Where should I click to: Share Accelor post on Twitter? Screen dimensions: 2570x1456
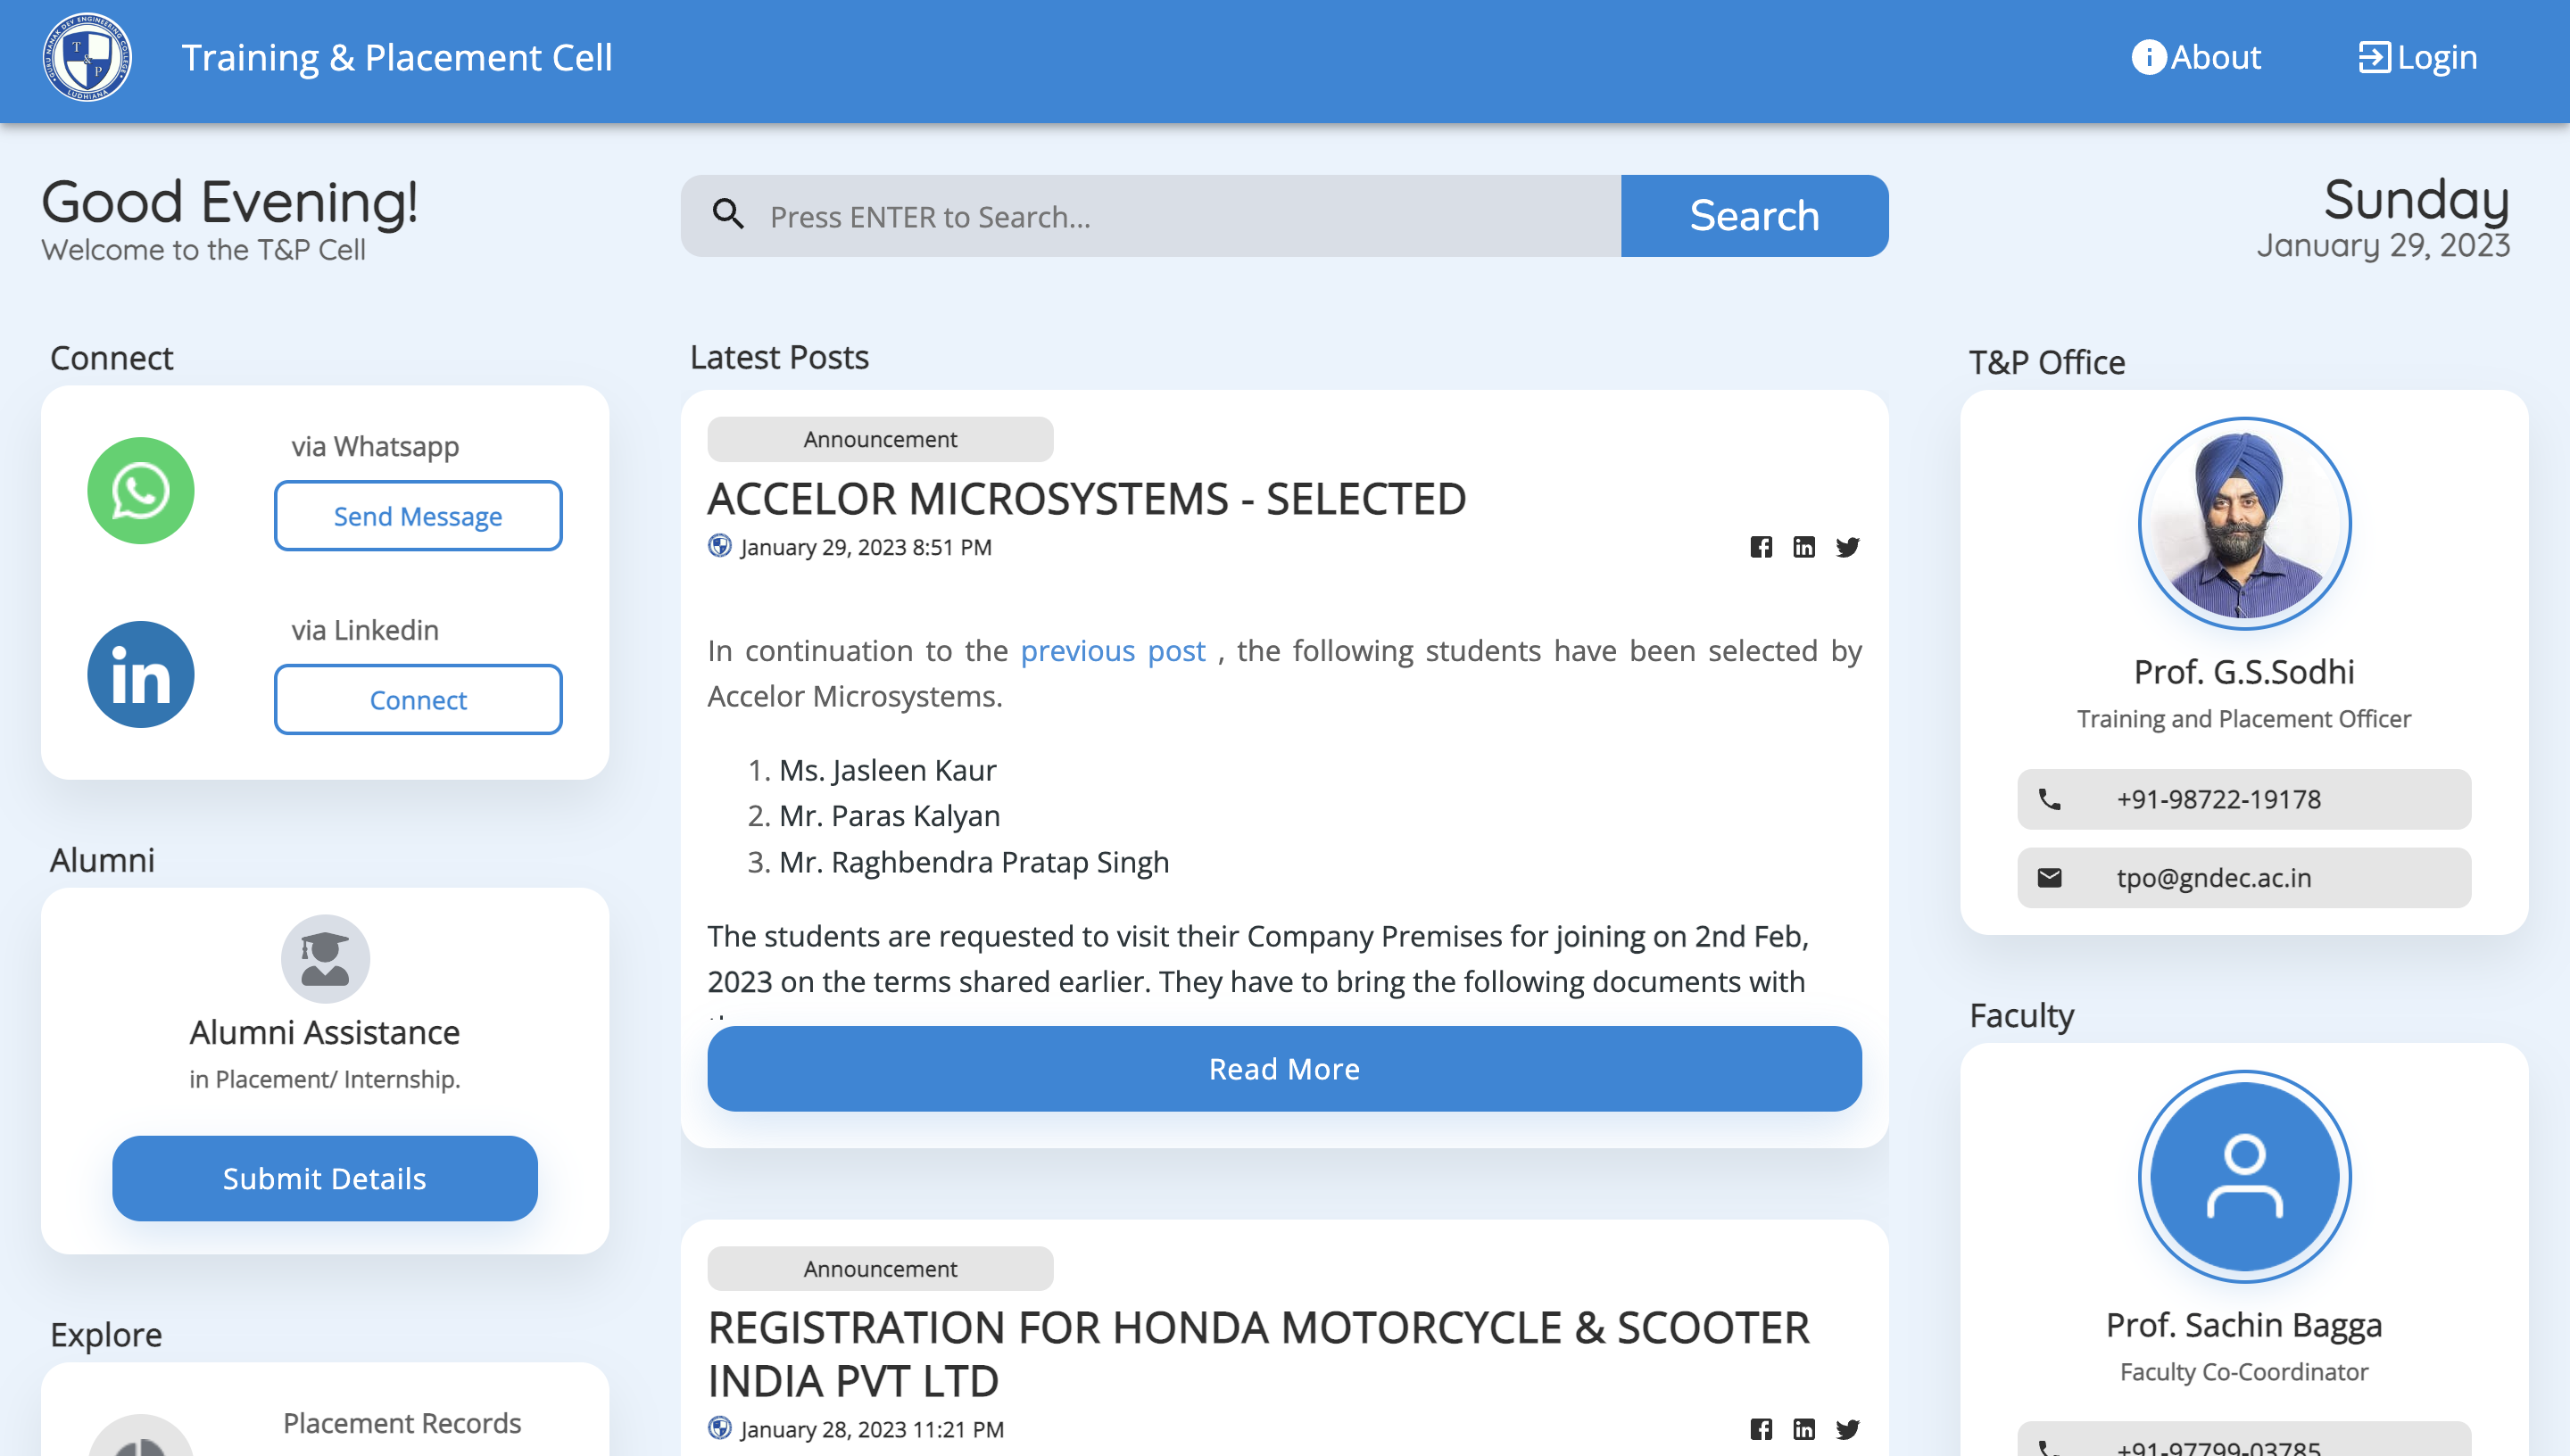tap(1847, 547)
